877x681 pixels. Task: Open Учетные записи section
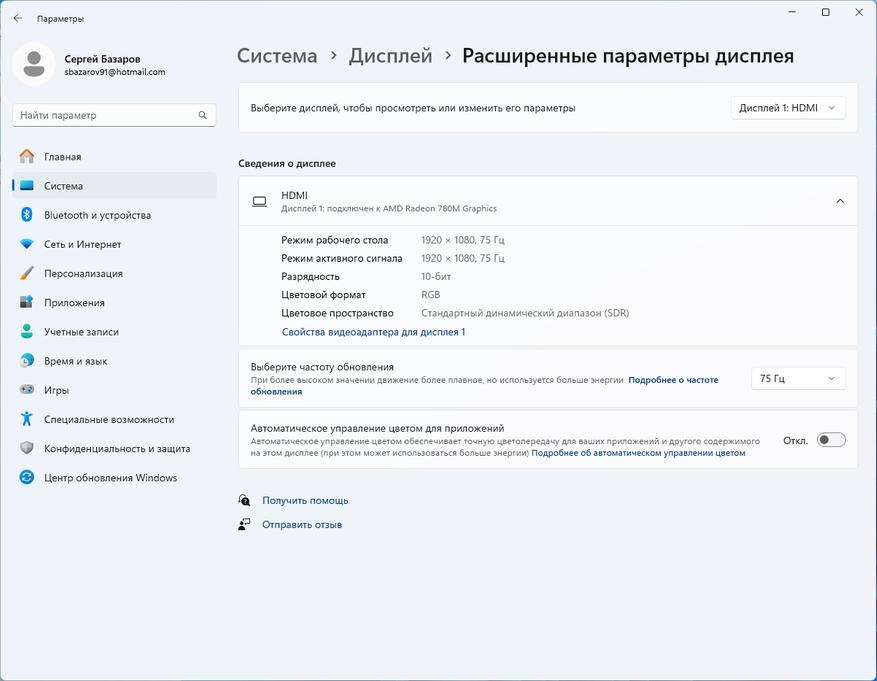coord(114,332)
